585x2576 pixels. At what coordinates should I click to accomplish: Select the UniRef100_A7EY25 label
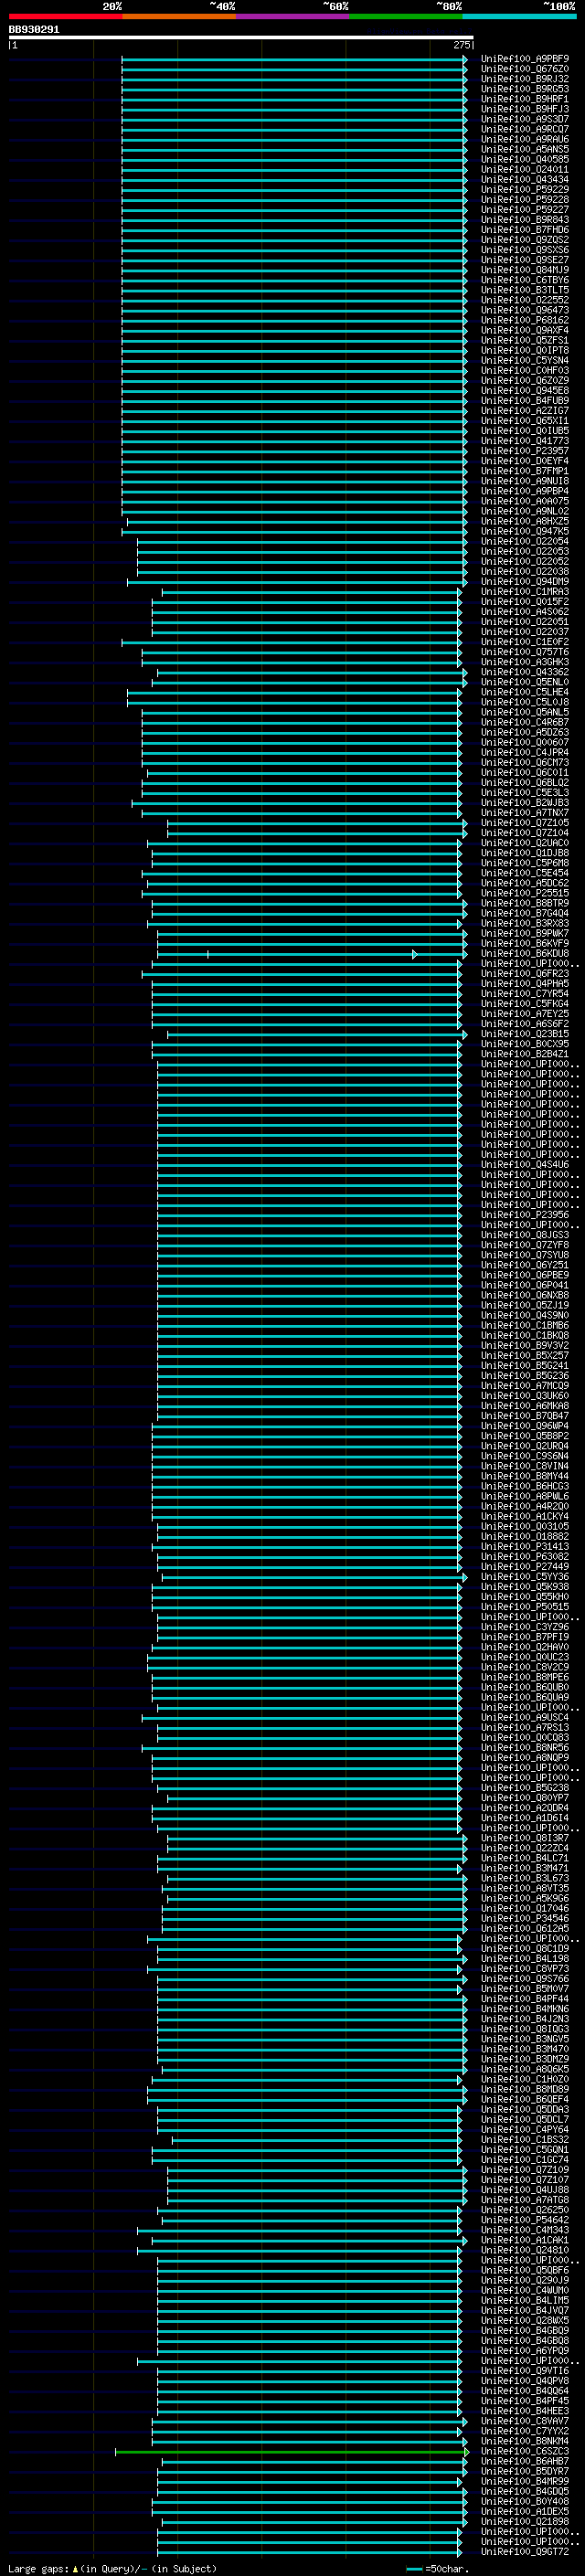pyautogui.click(x=524, y=1013)
